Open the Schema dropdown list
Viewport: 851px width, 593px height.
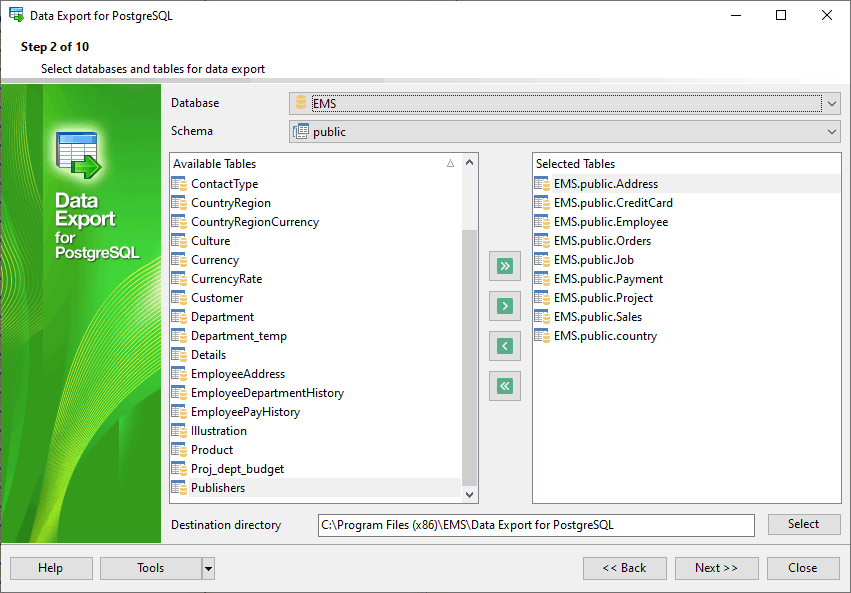click(x=832, y=132)
